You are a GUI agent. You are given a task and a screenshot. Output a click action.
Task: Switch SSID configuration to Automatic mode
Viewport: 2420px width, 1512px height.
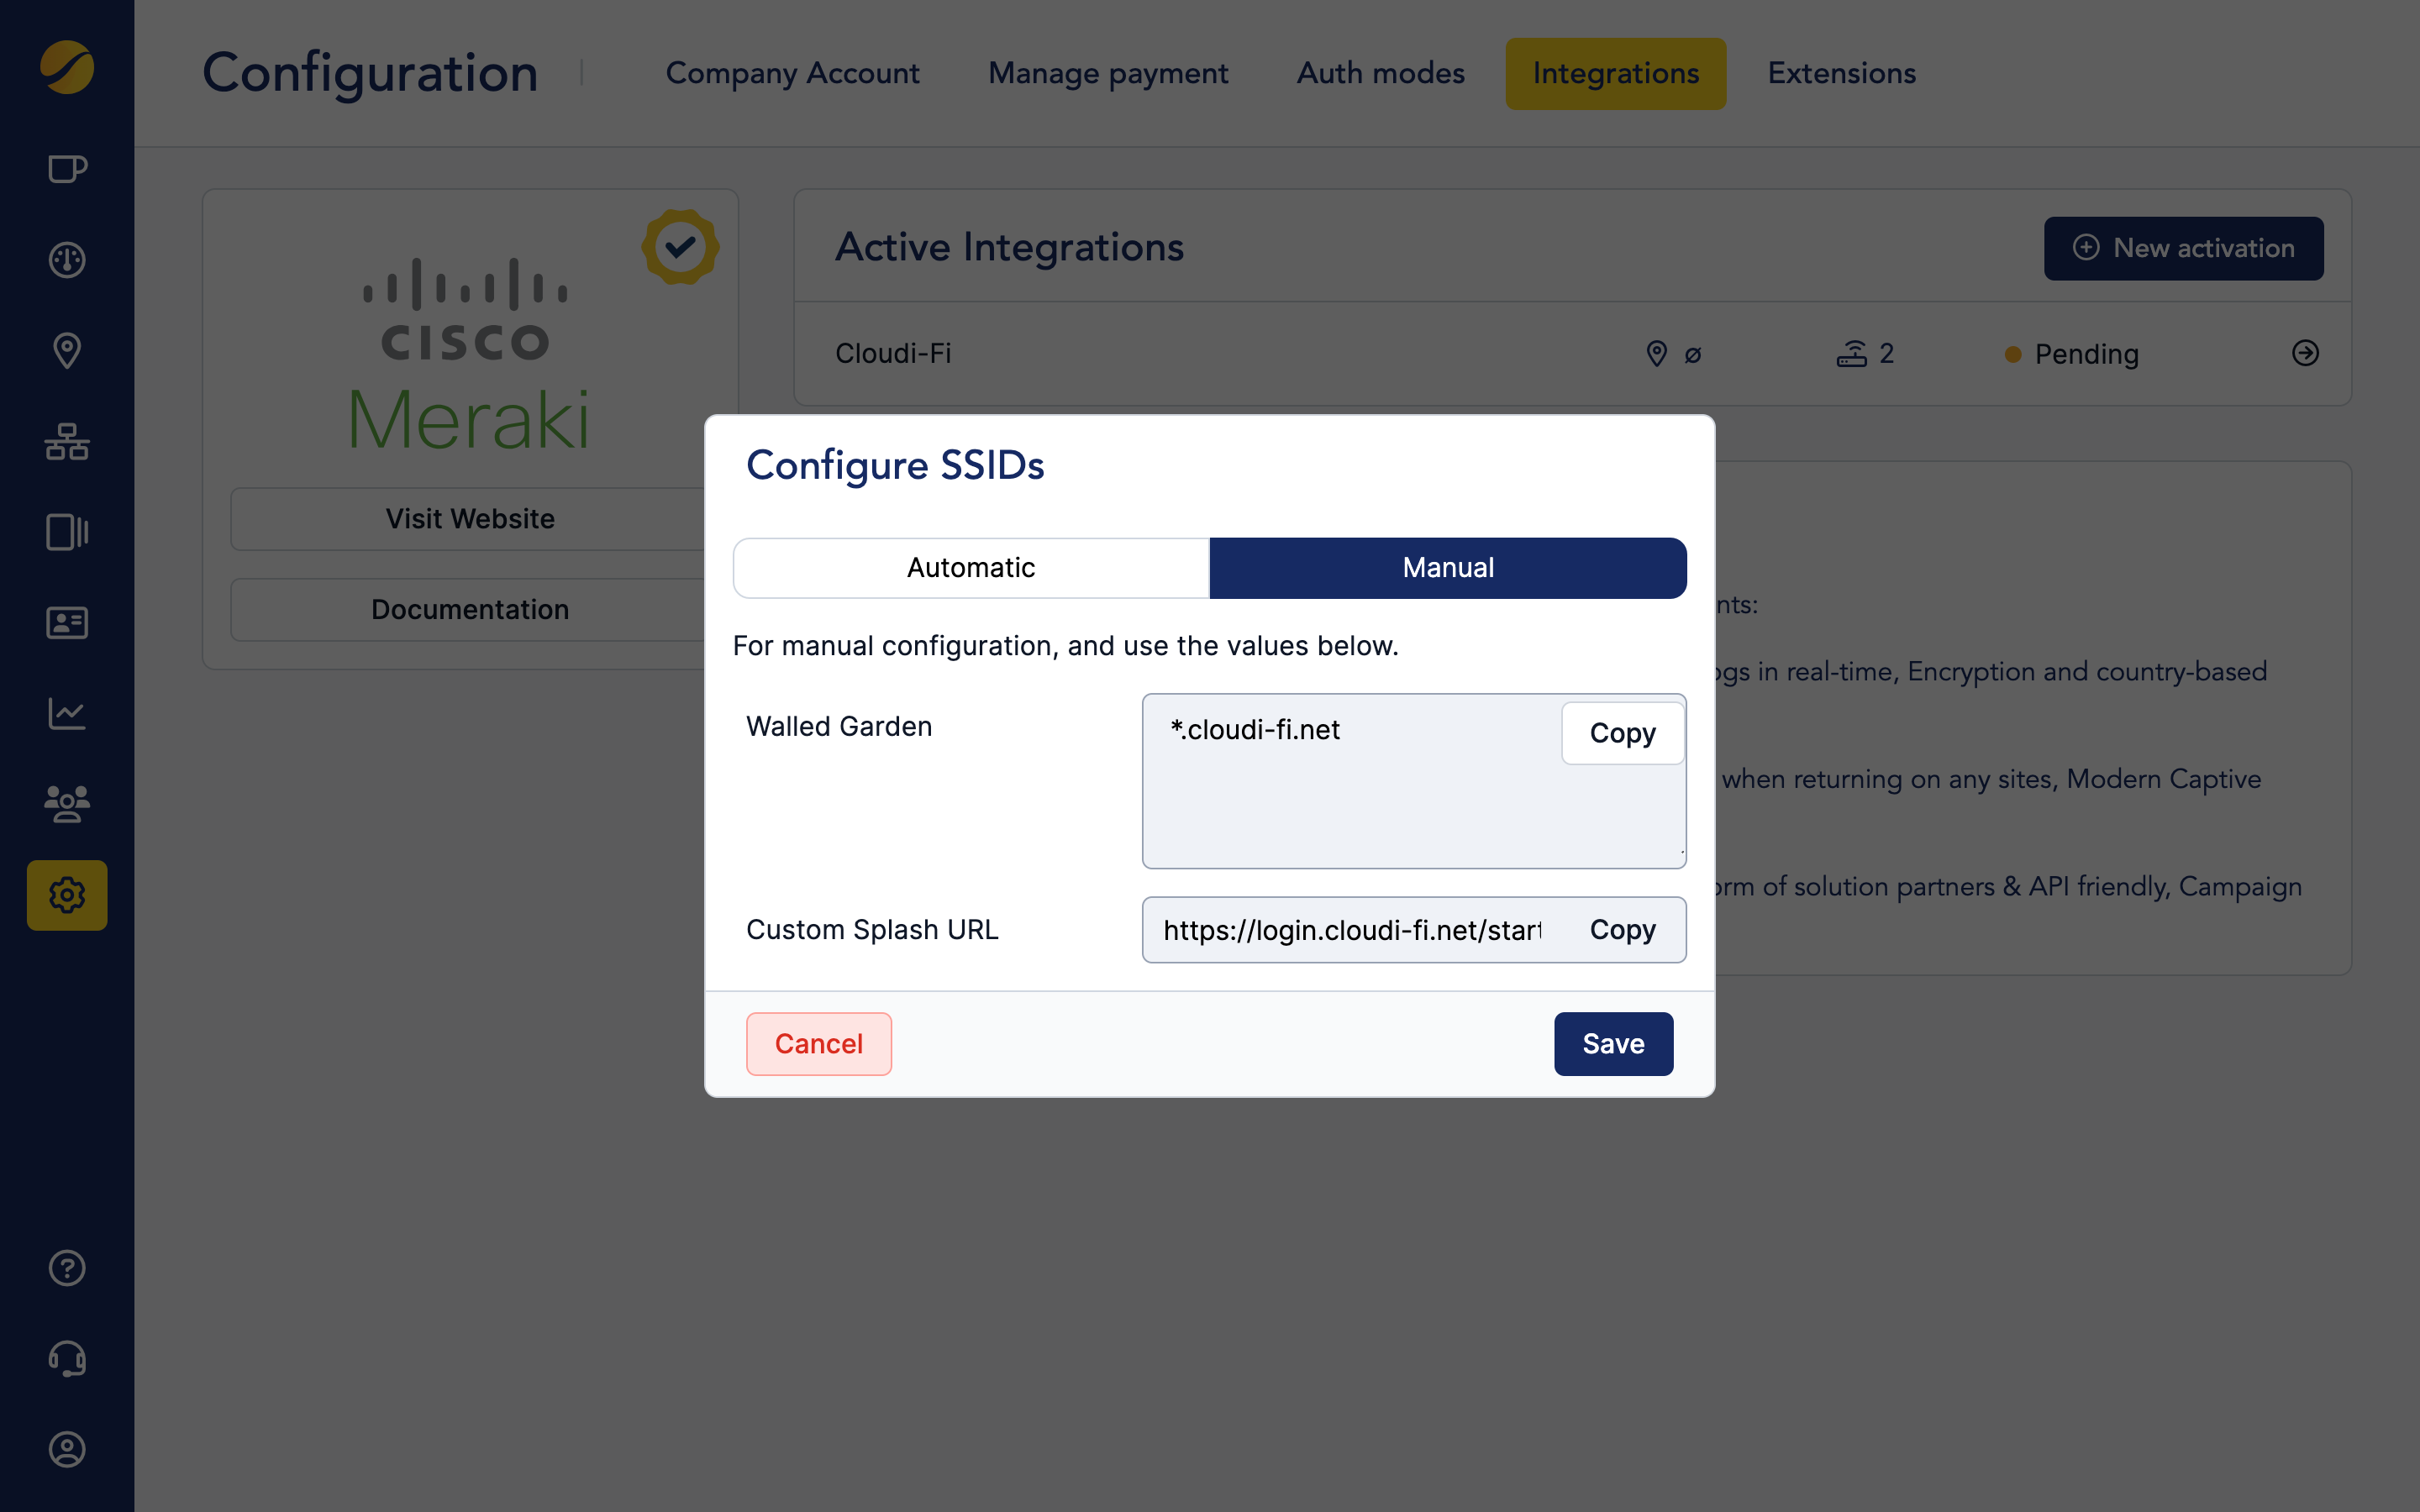click(970, 567)
